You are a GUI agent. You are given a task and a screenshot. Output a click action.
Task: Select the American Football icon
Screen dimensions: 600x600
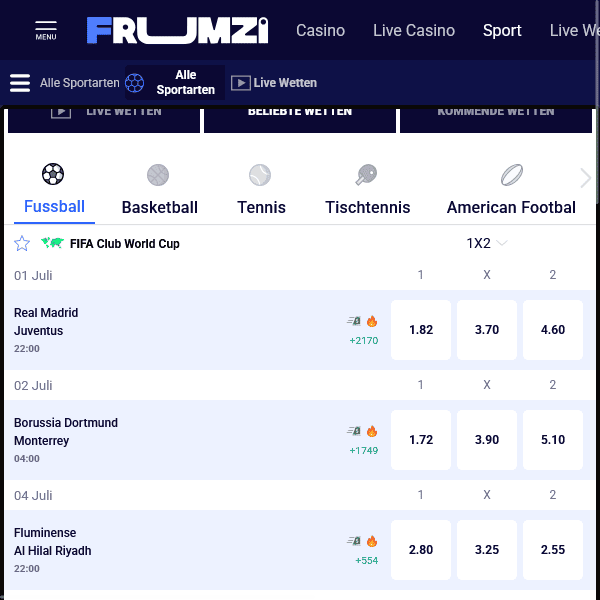(x=512, y=175)
